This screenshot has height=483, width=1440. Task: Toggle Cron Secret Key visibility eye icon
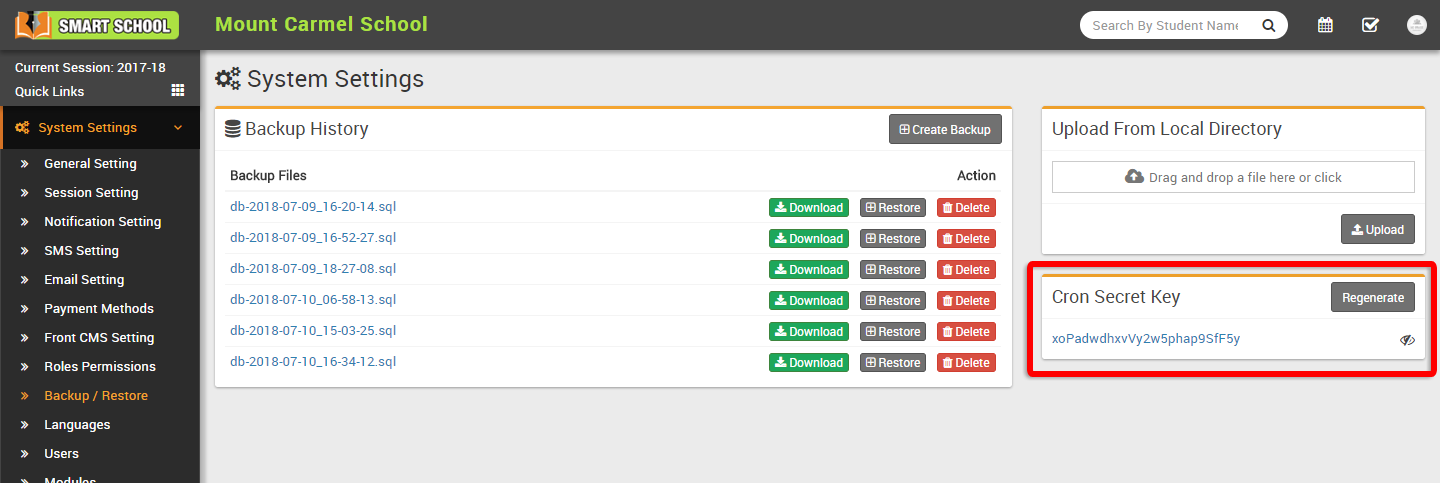tap(1407, 340)
